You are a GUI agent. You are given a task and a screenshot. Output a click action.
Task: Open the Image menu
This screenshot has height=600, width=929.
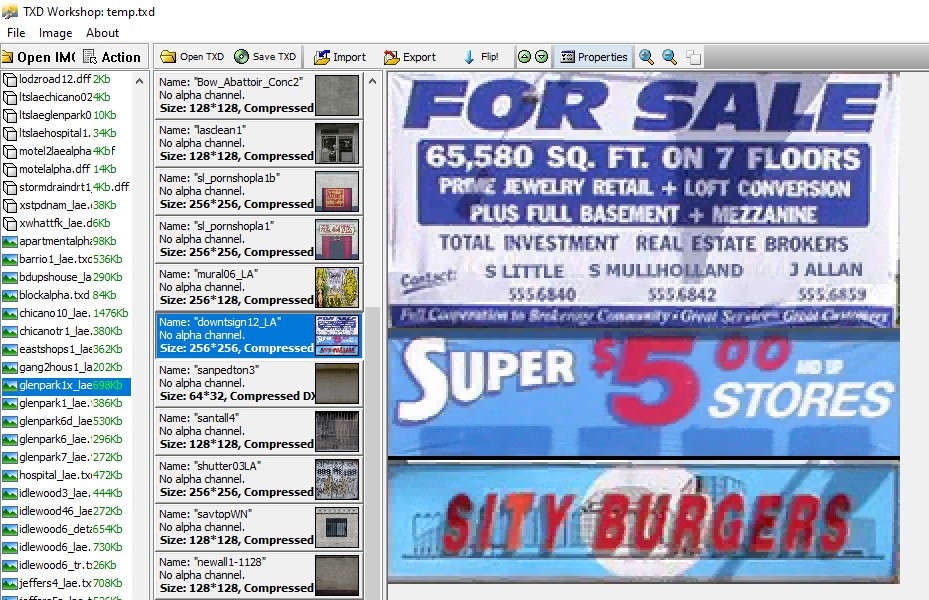55,33
